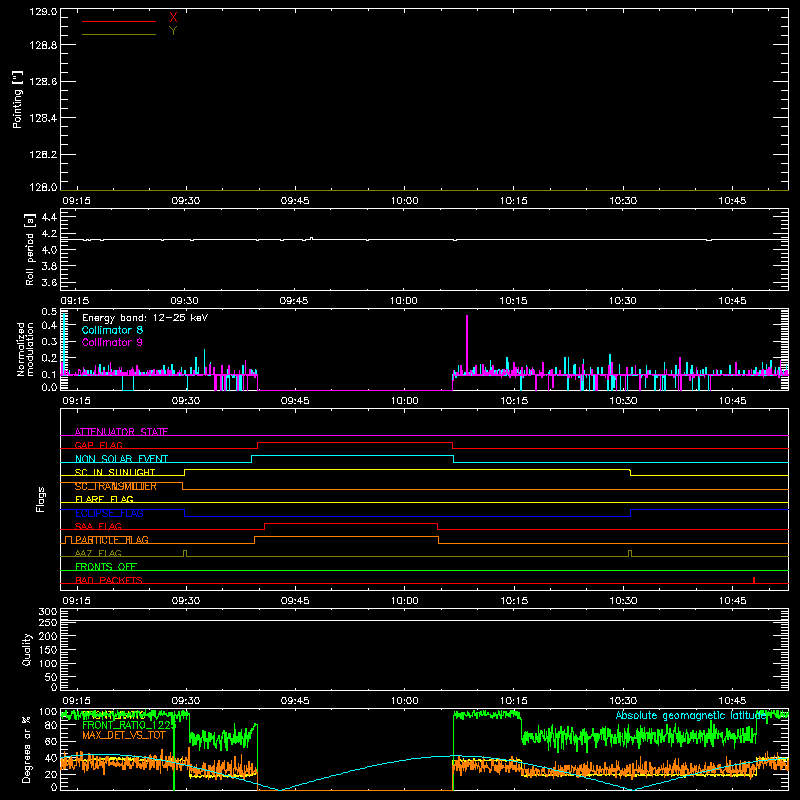This screenshot has height=800, width=800.
Task: Click the magenta Collimator 9 legend entry
Action: (x=112, y=342)
